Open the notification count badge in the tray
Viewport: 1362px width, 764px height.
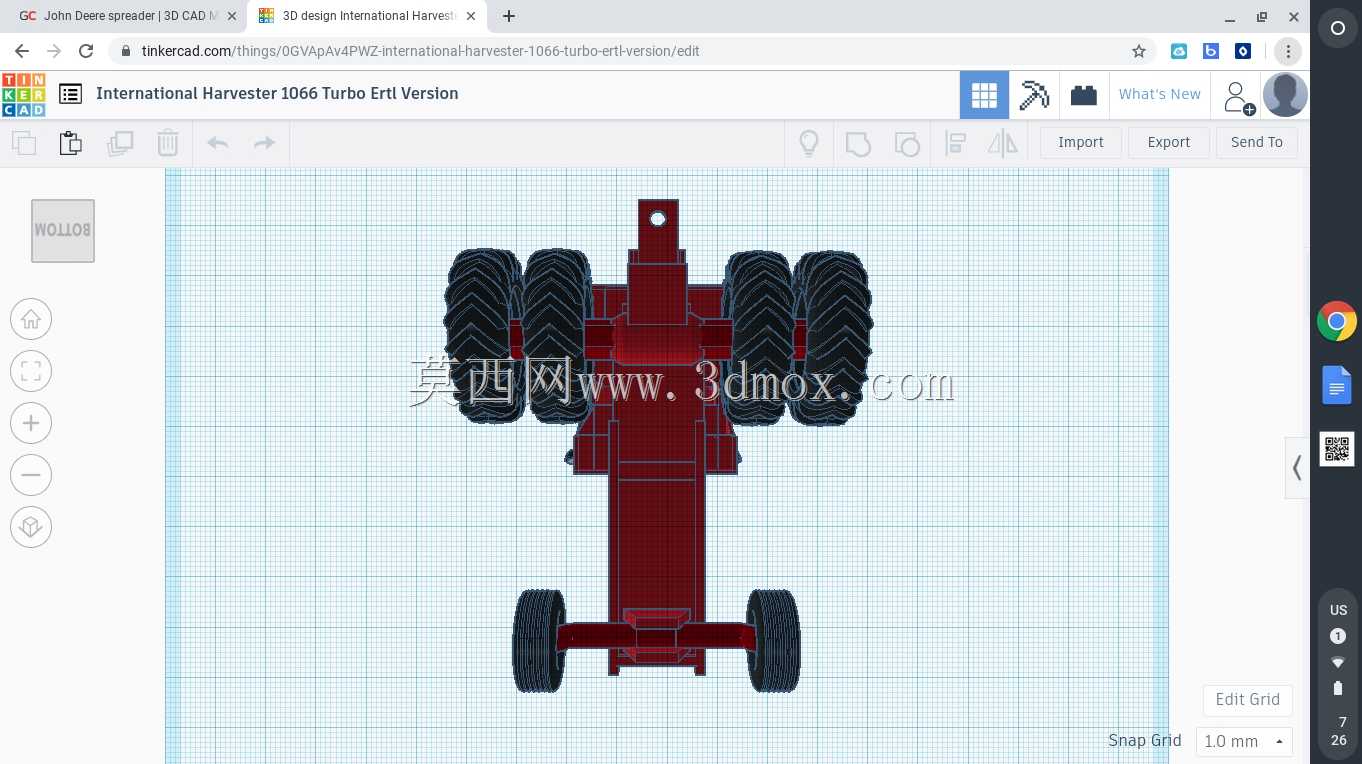1338,636
